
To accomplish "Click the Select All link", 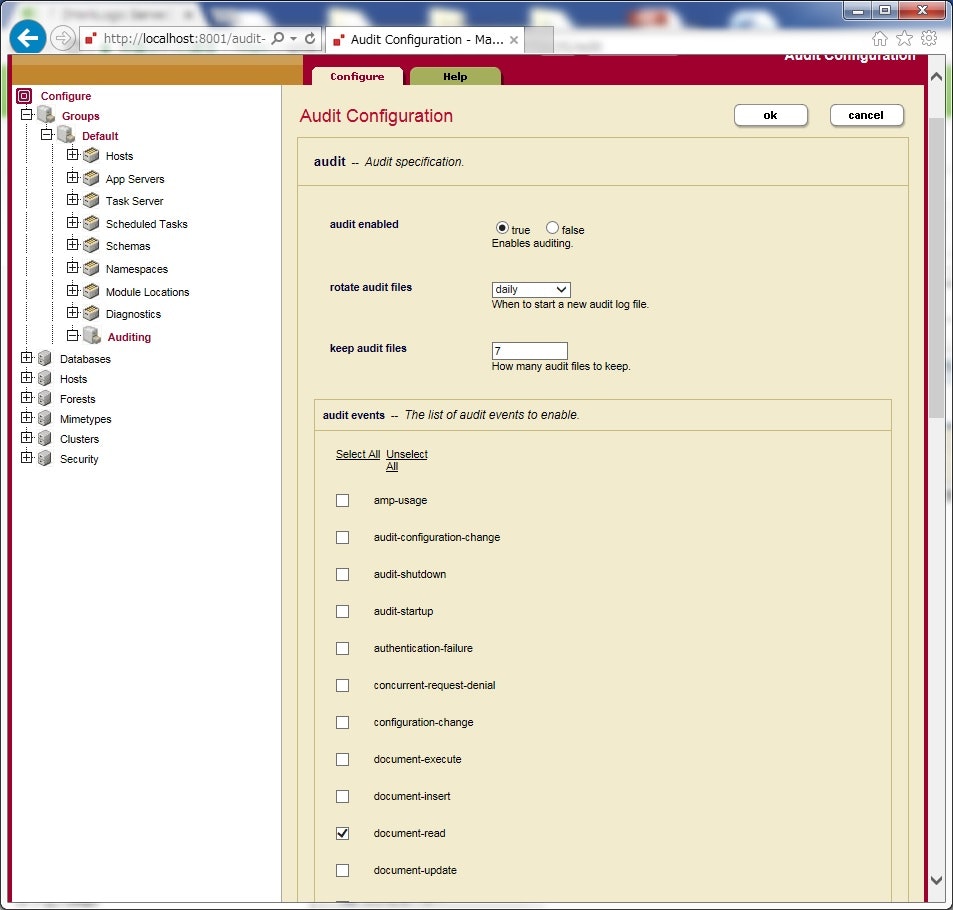I will 357,454.
